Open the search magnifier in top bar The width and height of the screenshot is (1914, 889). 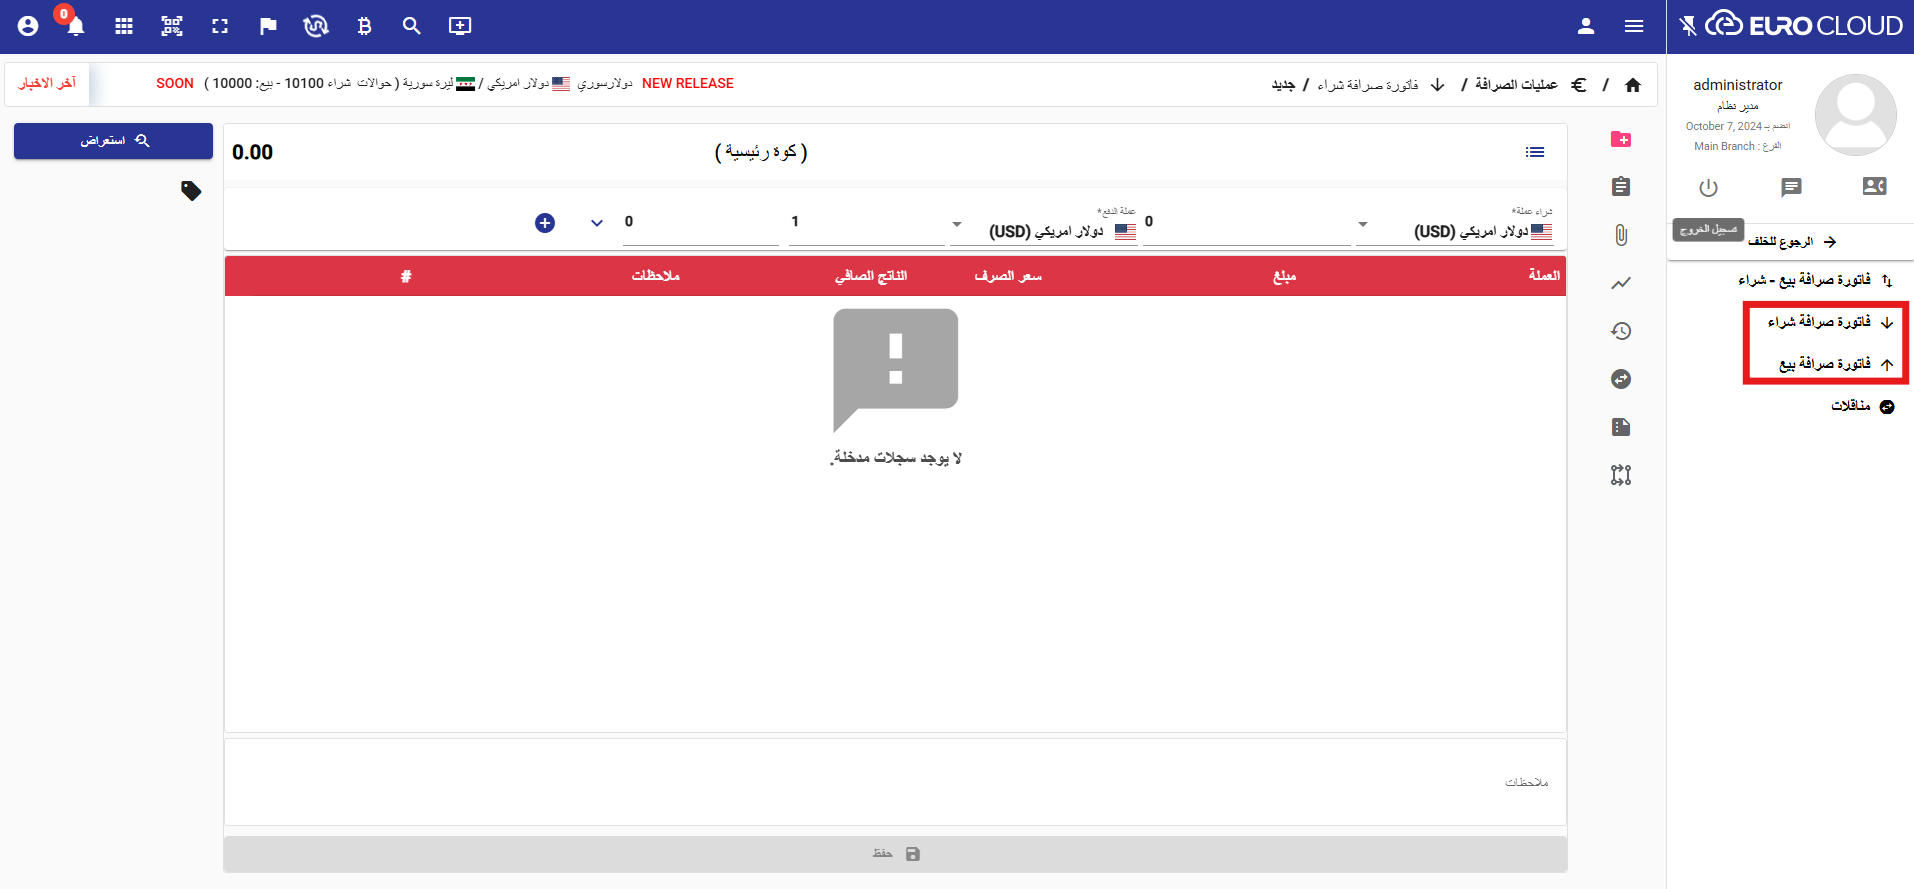tap(411, 26)
